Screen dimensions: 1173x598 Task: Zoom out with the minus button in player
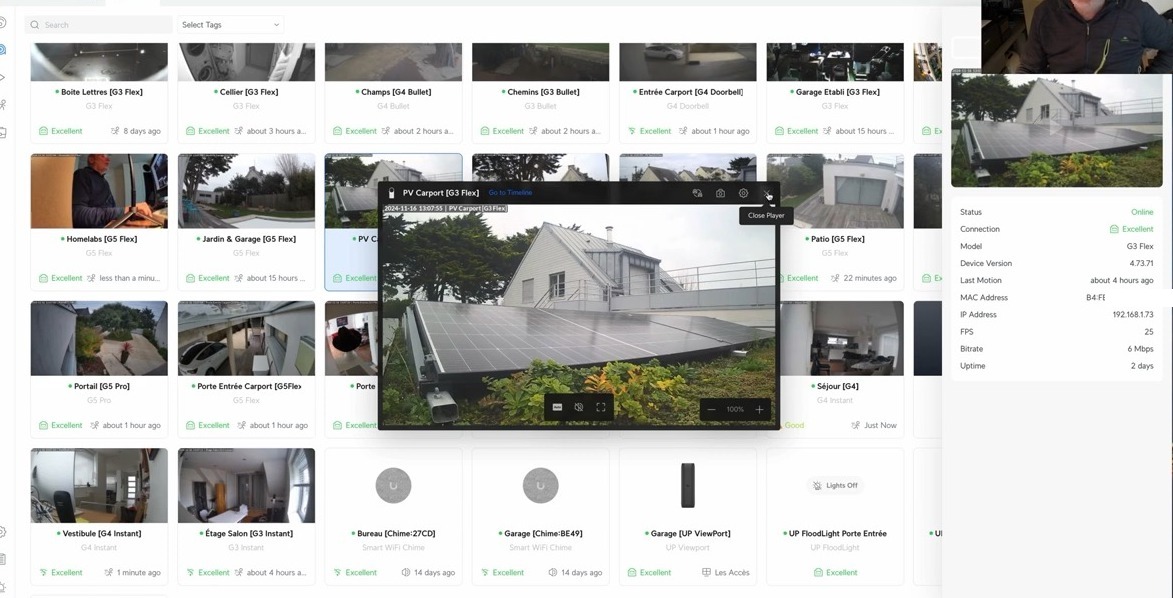pyautogui.click(x=711, y=409)
